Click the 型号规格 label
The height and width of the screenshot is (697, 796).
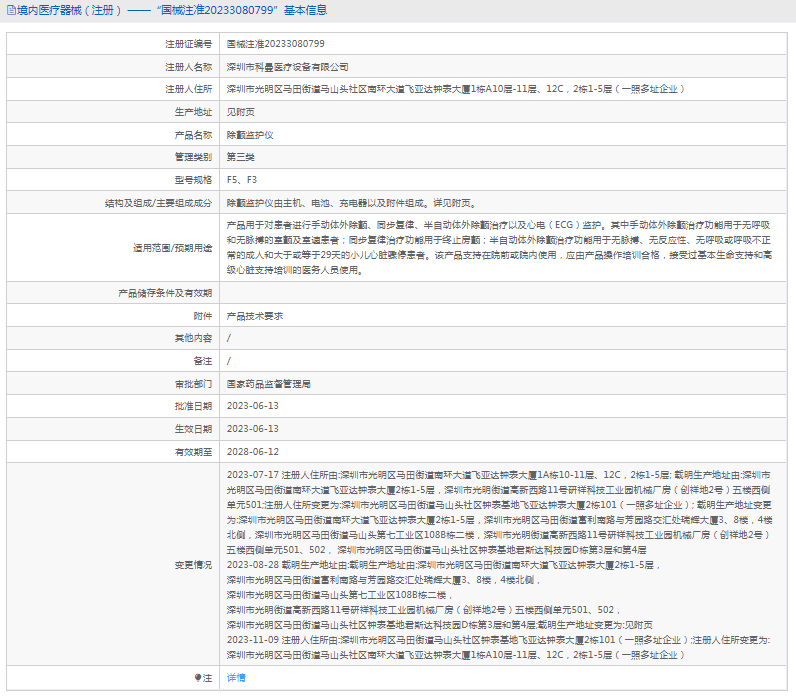[x=193, y=180]
